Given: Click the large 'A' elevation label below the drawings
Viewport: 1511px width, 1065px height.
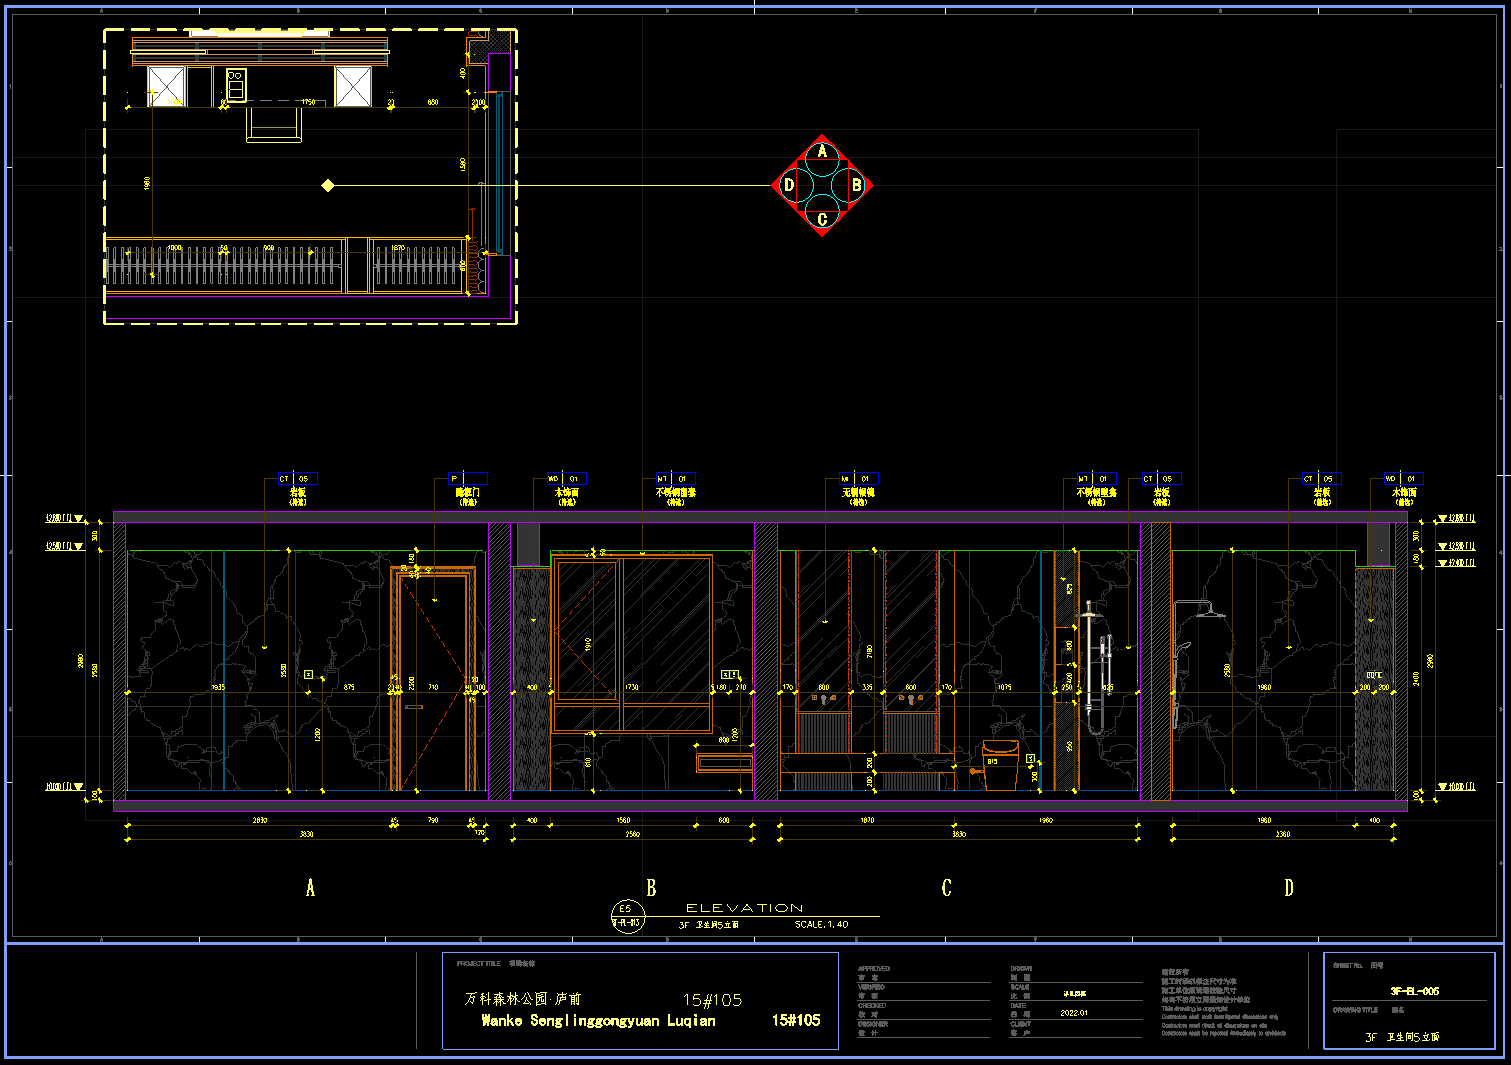Looking at the screenshot, I should pos(310,888).
